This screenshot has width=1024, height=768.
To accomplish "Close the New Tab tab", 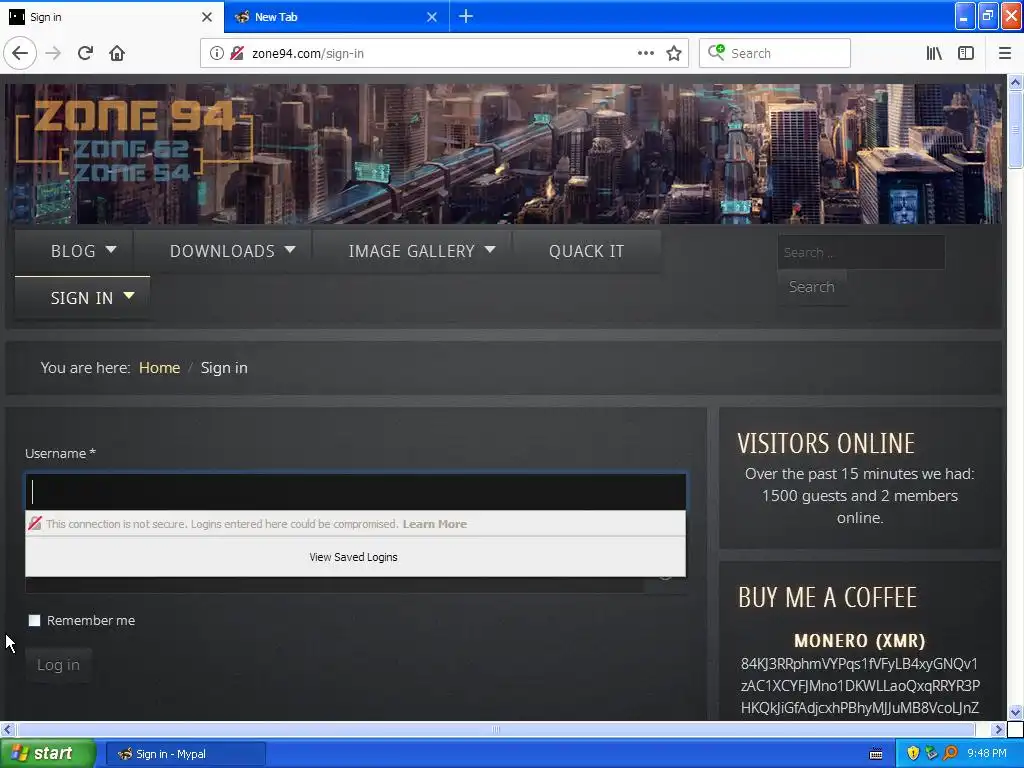I will (x=432, y=17).
